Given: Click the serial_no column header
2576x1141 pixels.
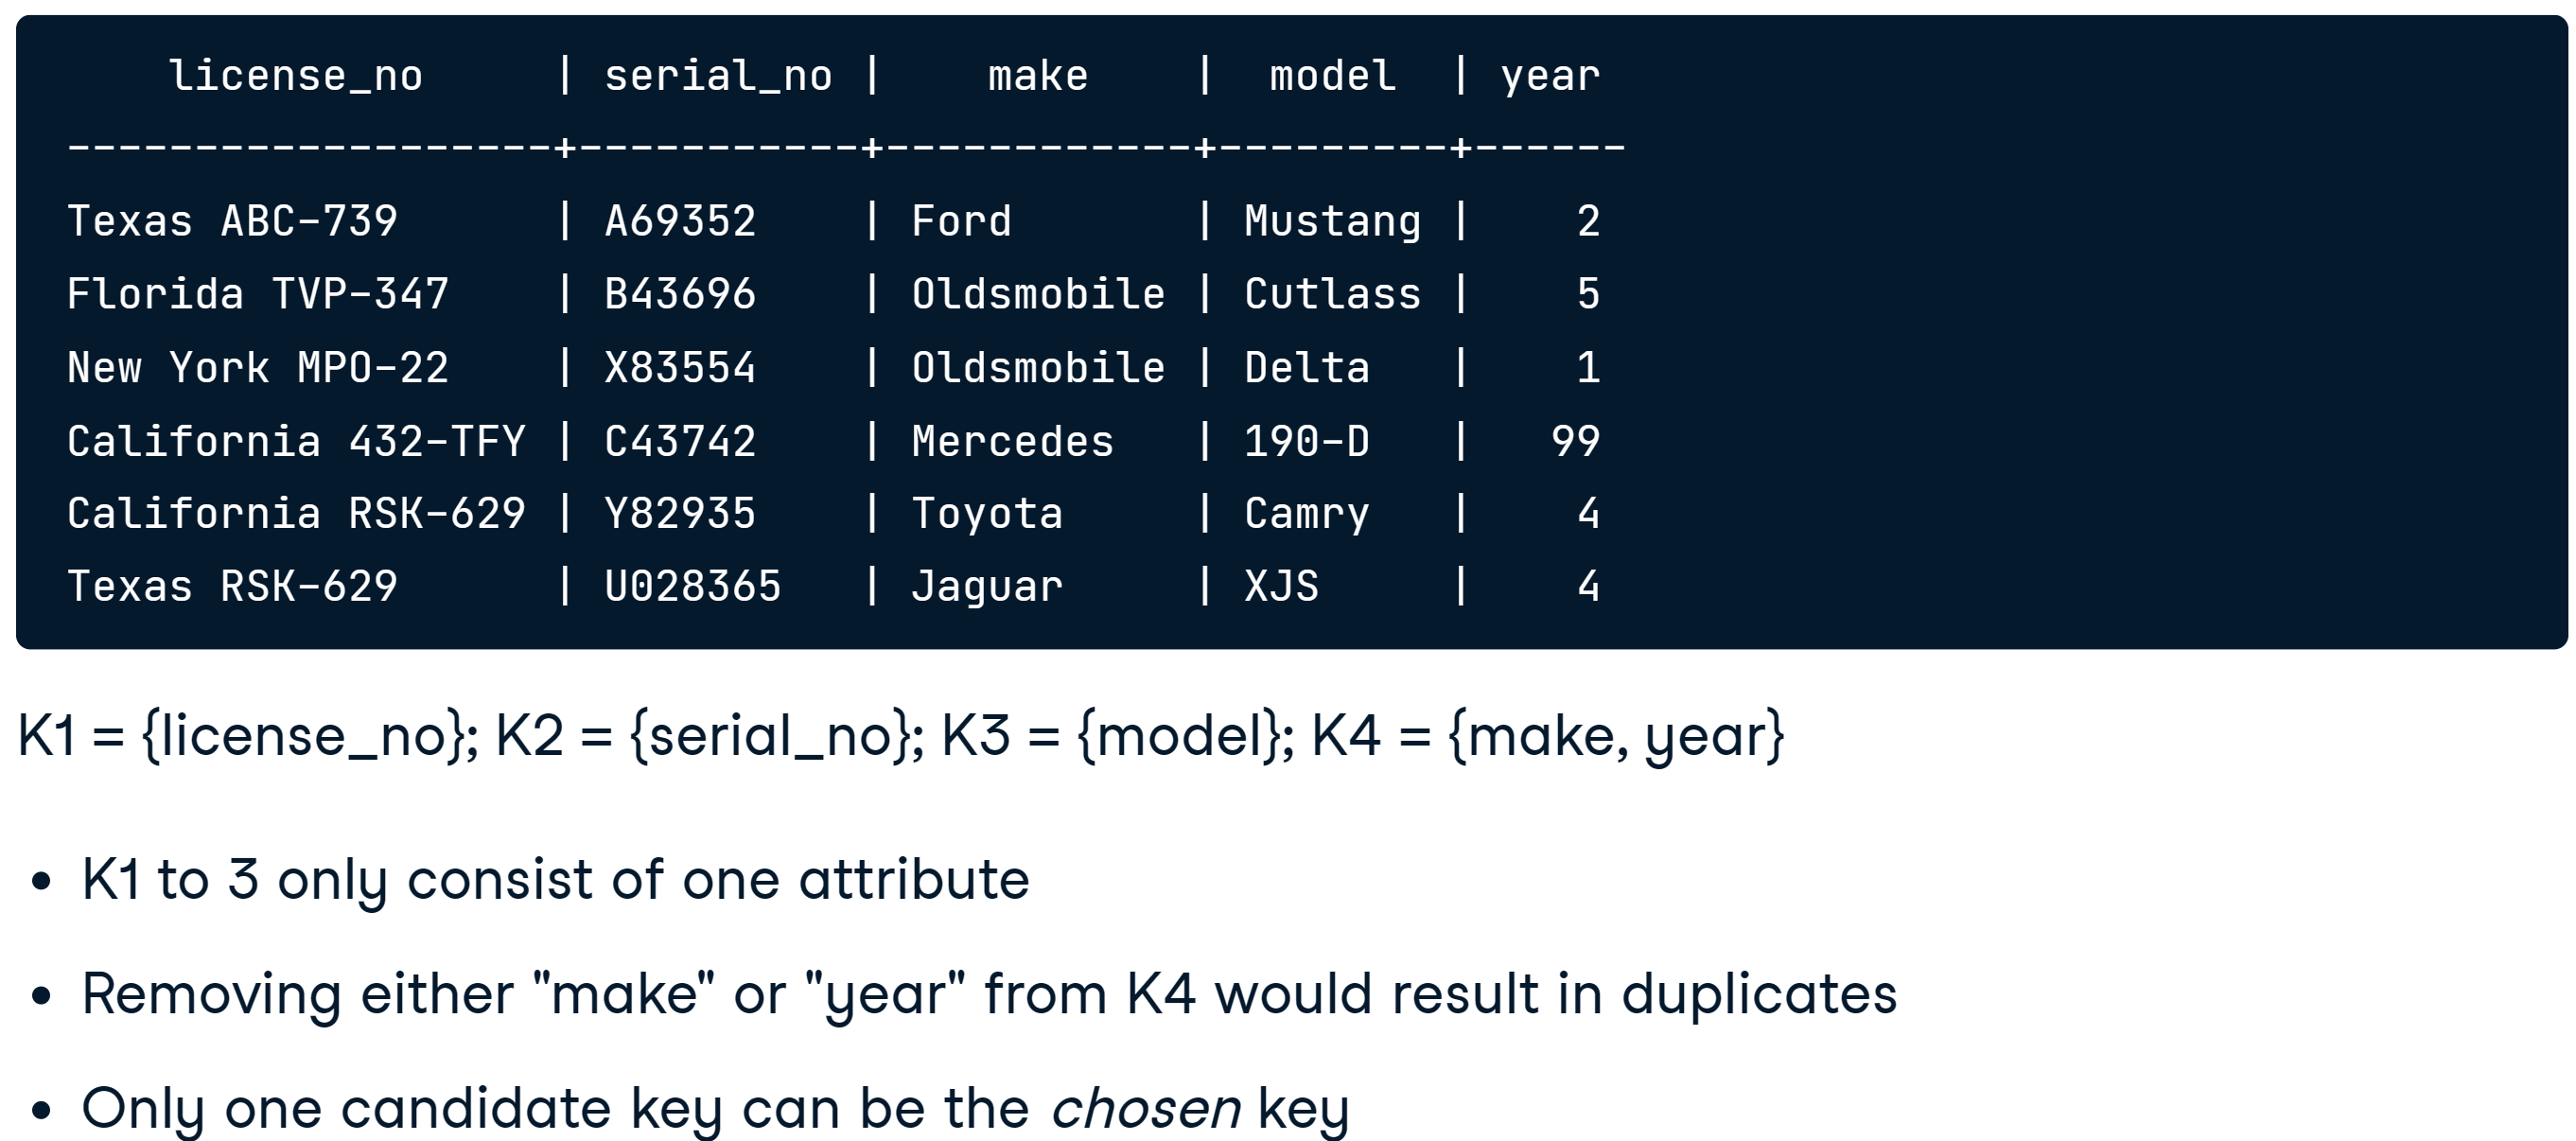Looking at the screenshot, I should (x=718, y=76).
